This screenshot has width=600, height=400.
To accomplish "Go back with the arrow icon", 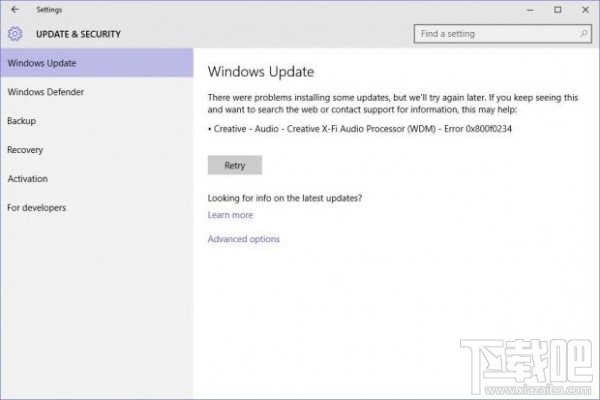I will click(15, 10).
